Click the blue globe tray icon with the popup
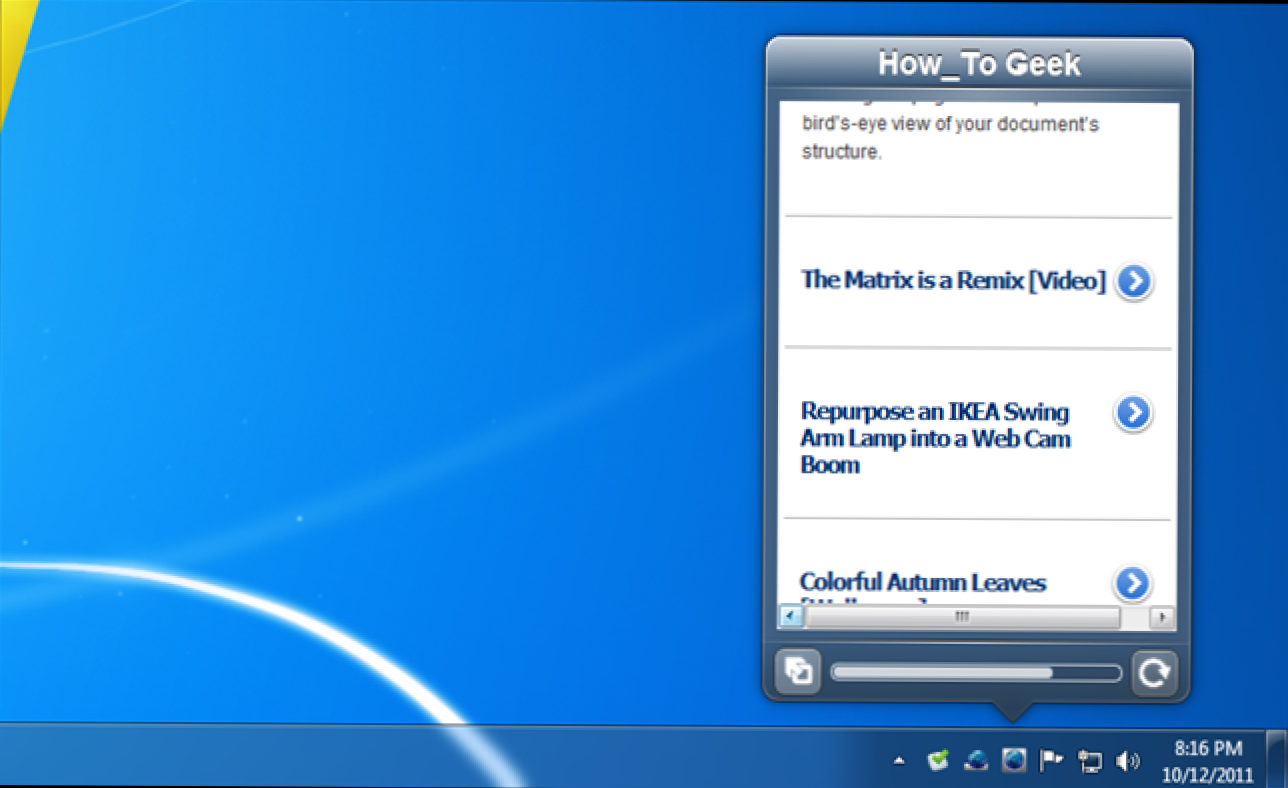This screenshot has height=788, width=1288. coord(1014,761)
